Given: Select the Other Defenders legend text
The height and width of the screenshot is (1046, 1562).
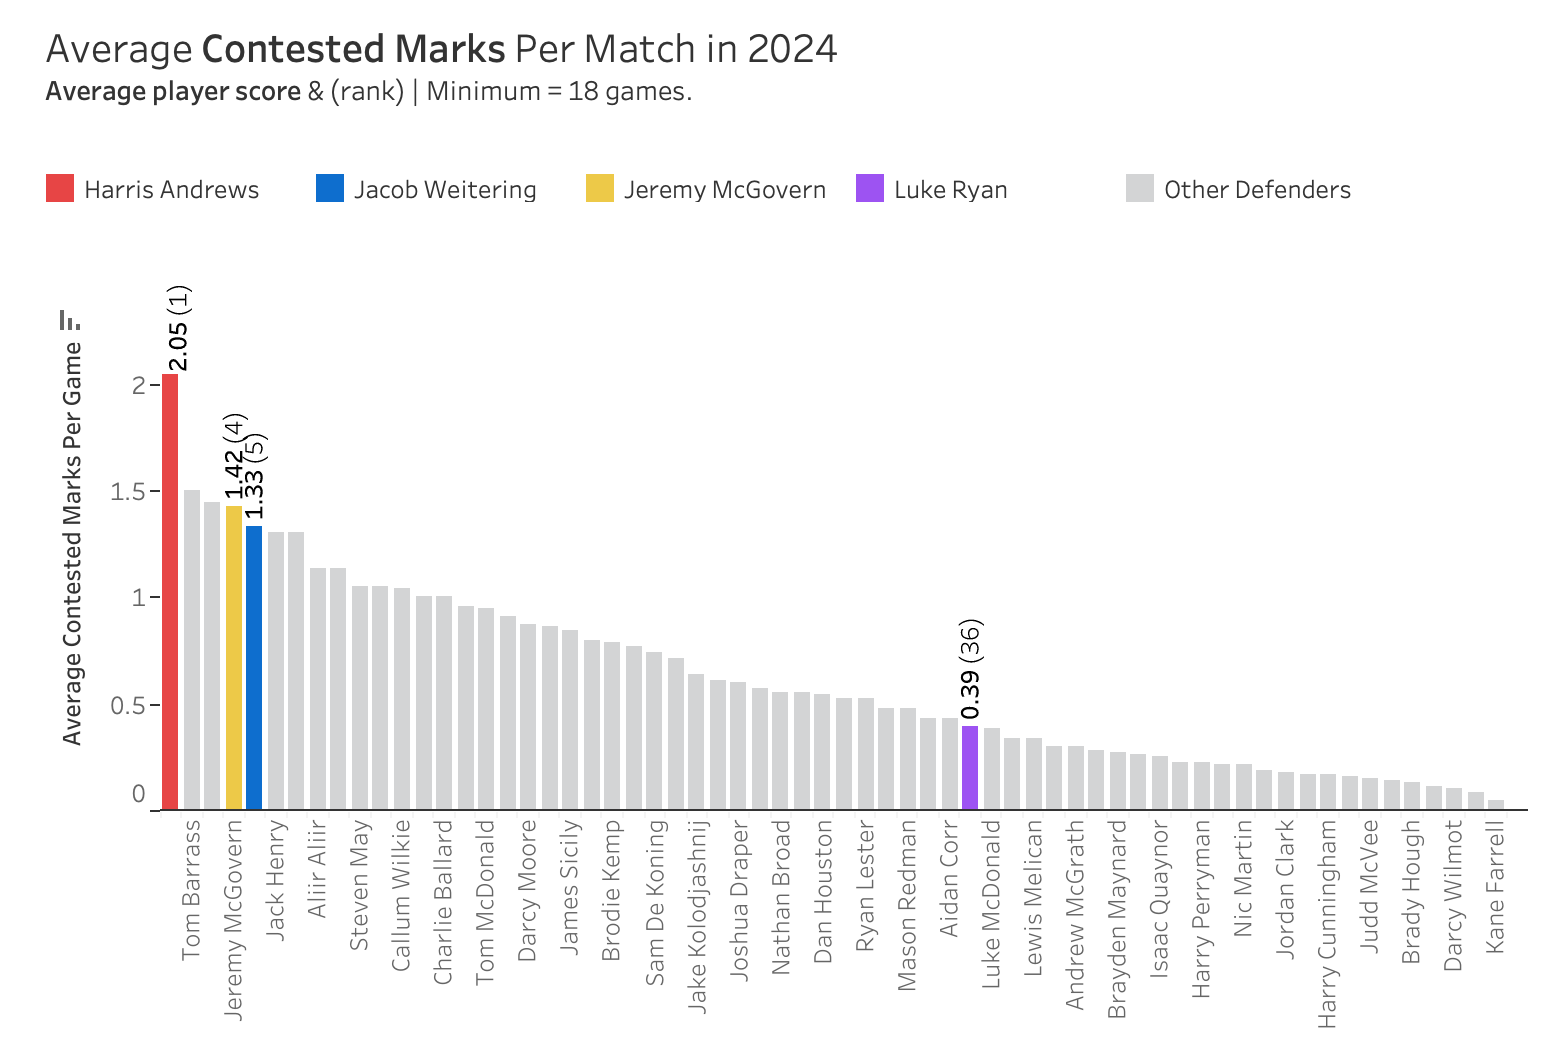Looking at the screenshot, I should click(x=1257, y=190).
